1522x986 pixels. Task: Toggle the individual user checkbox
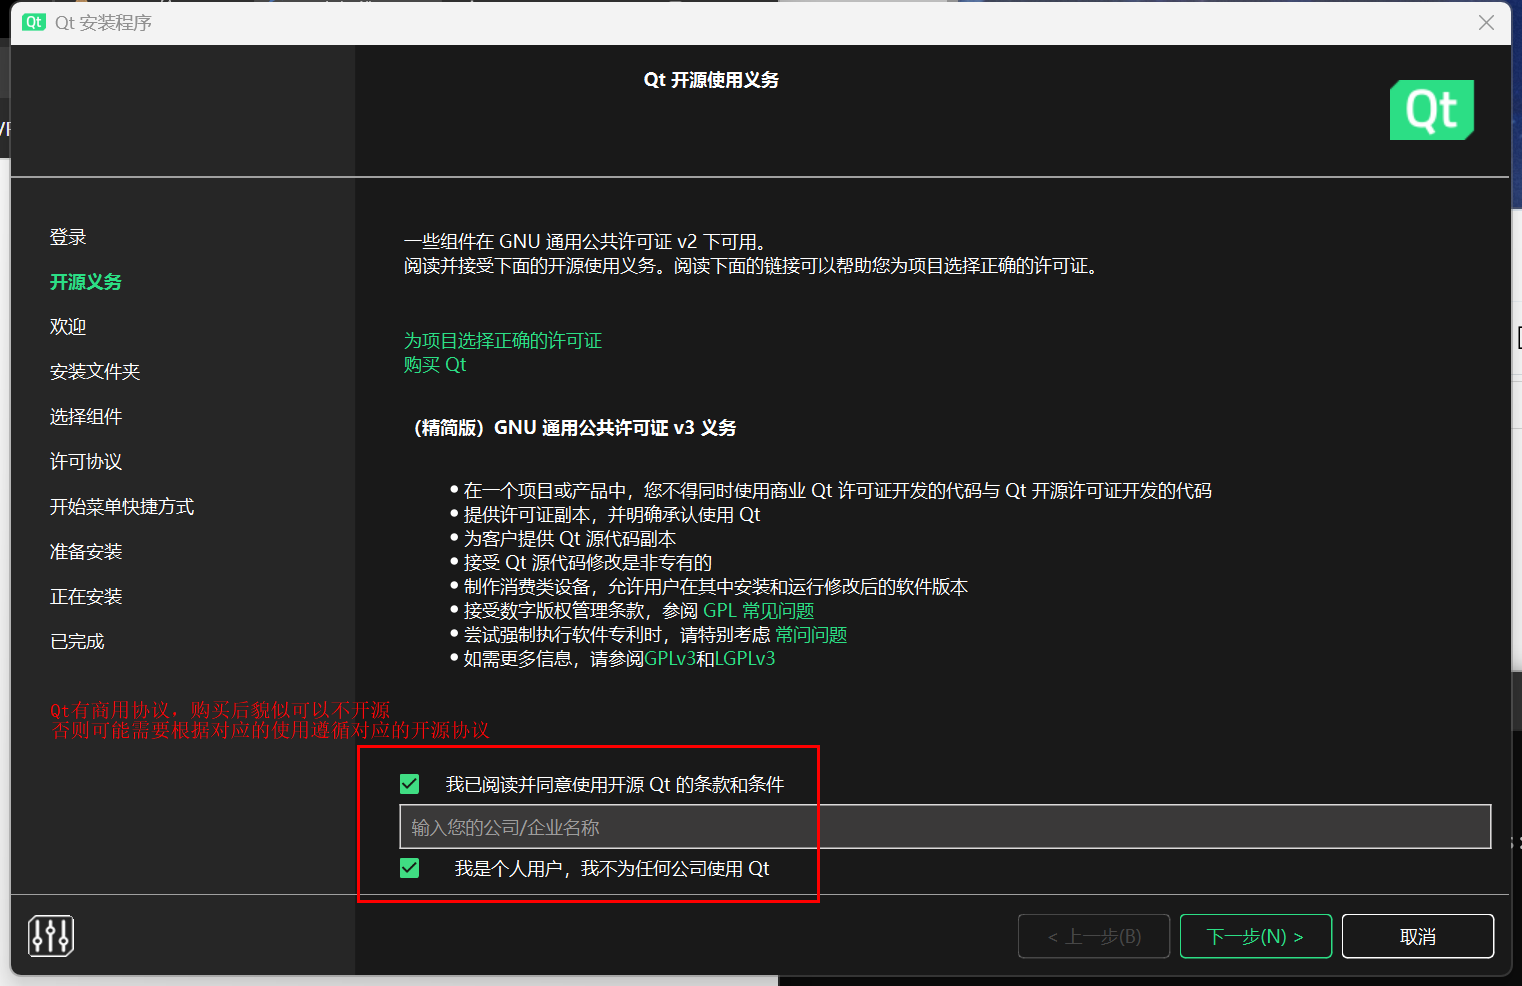[x=410, y=868]
